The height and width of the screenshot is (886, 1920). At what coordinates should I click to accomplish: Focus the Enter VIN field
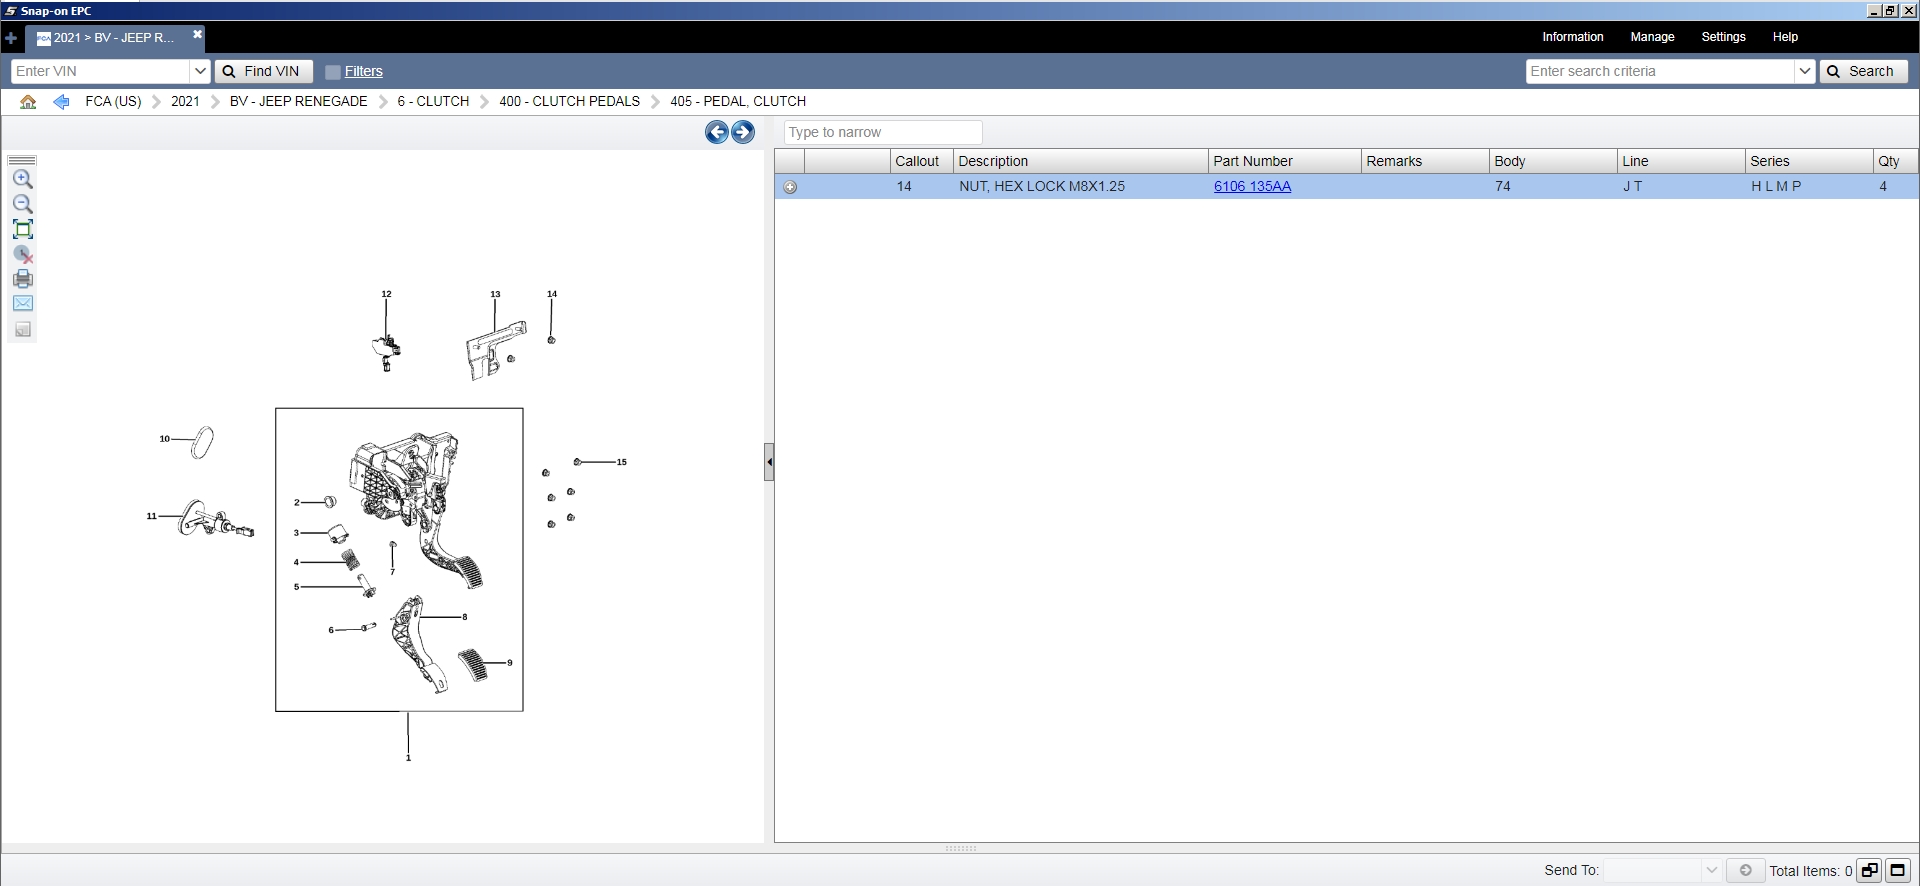coord(100,71)
